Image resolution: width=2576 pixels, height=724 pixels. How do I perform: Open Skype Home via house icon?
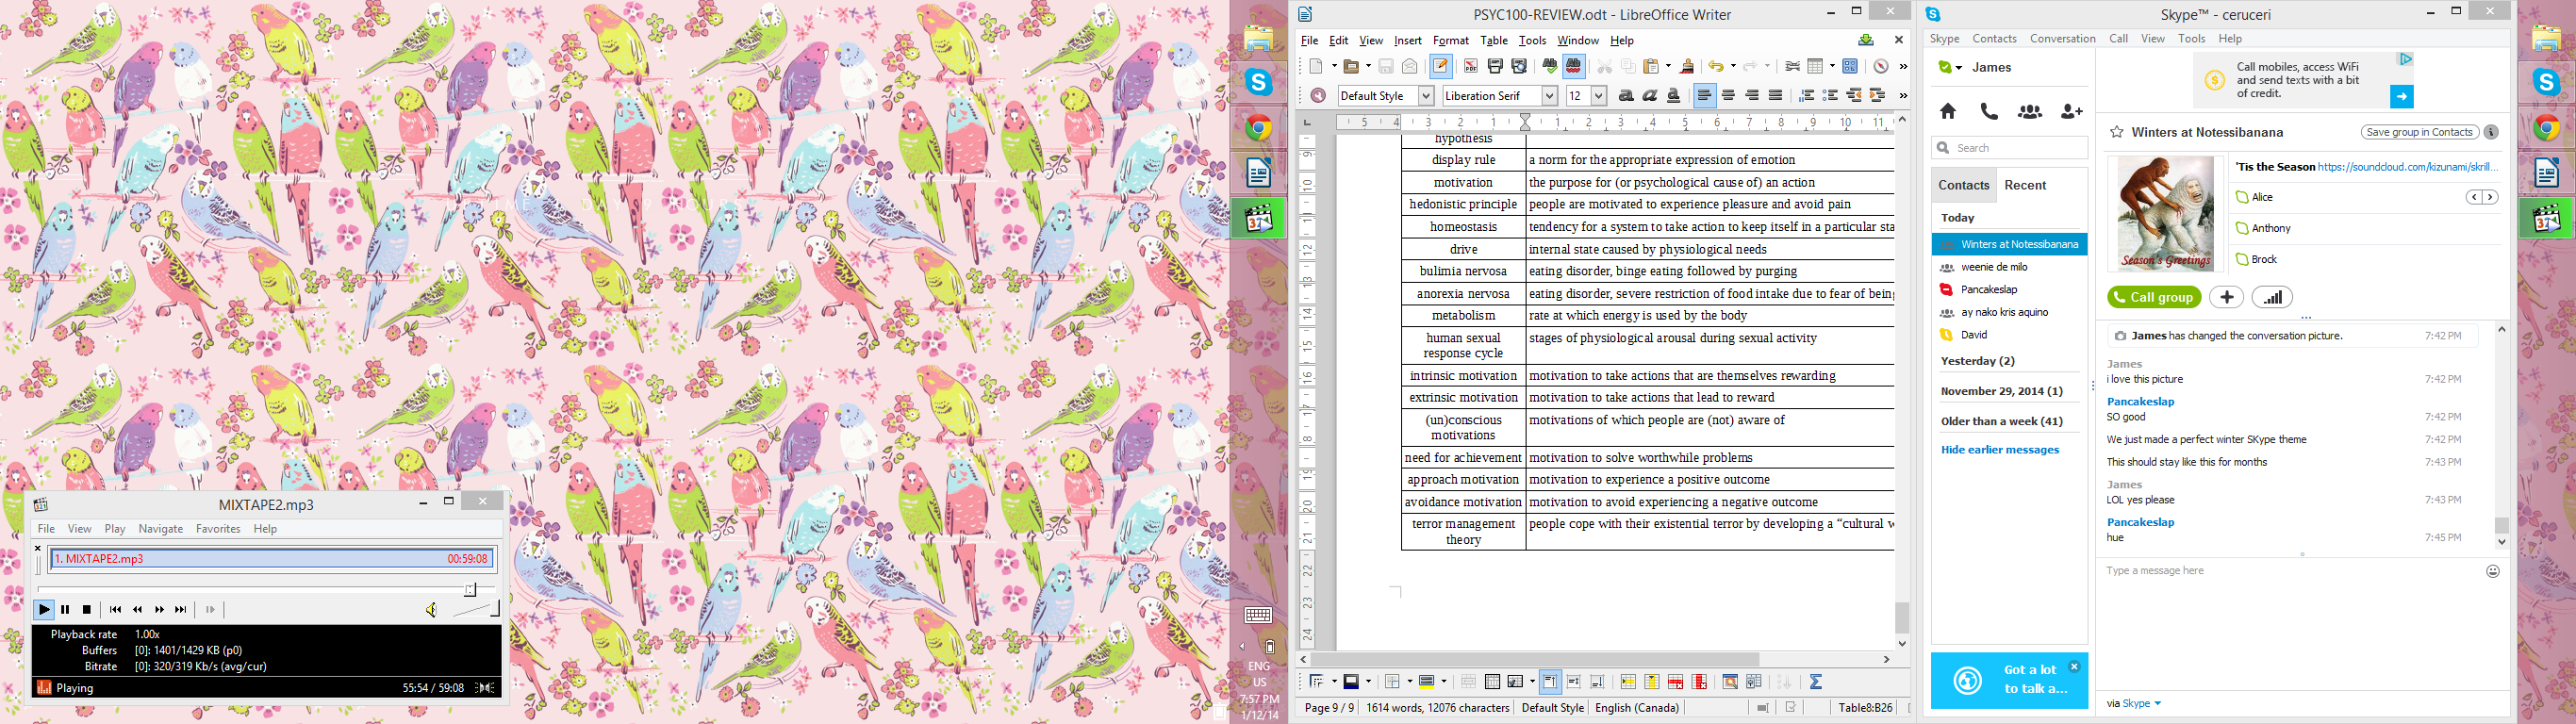click(1948, 112)
